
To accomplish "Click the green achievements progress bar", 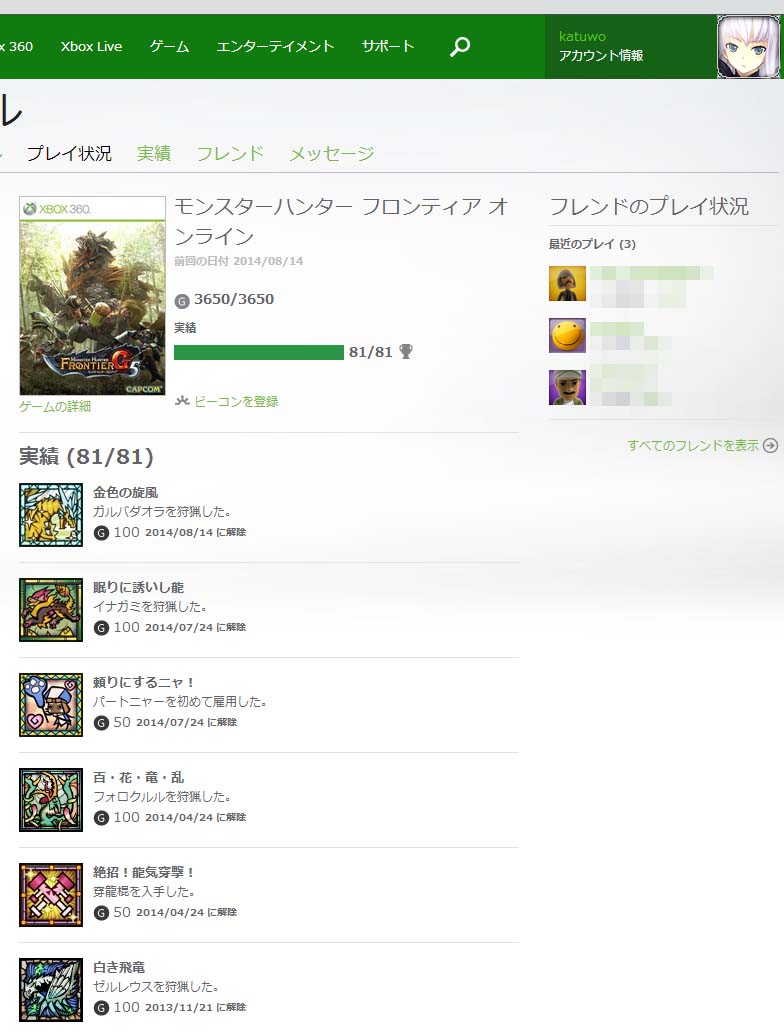I will [258, 352].
